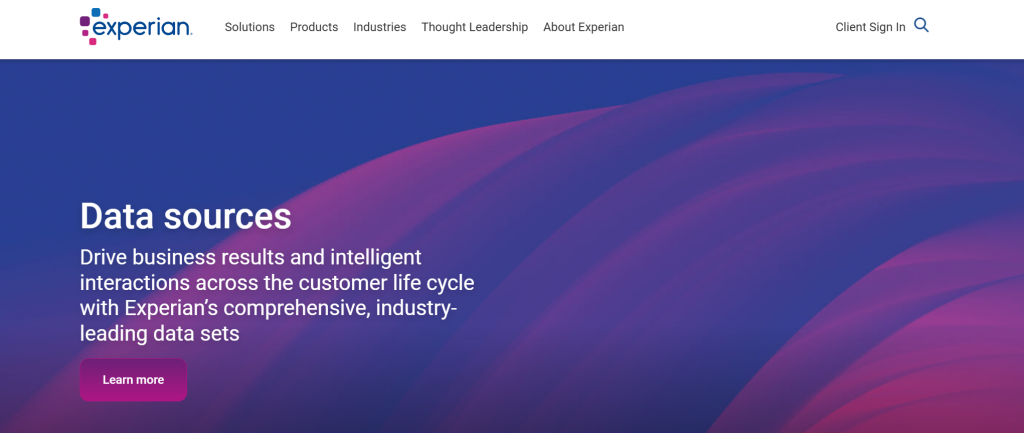Open the search magnifier icon

tap(921, 25)
